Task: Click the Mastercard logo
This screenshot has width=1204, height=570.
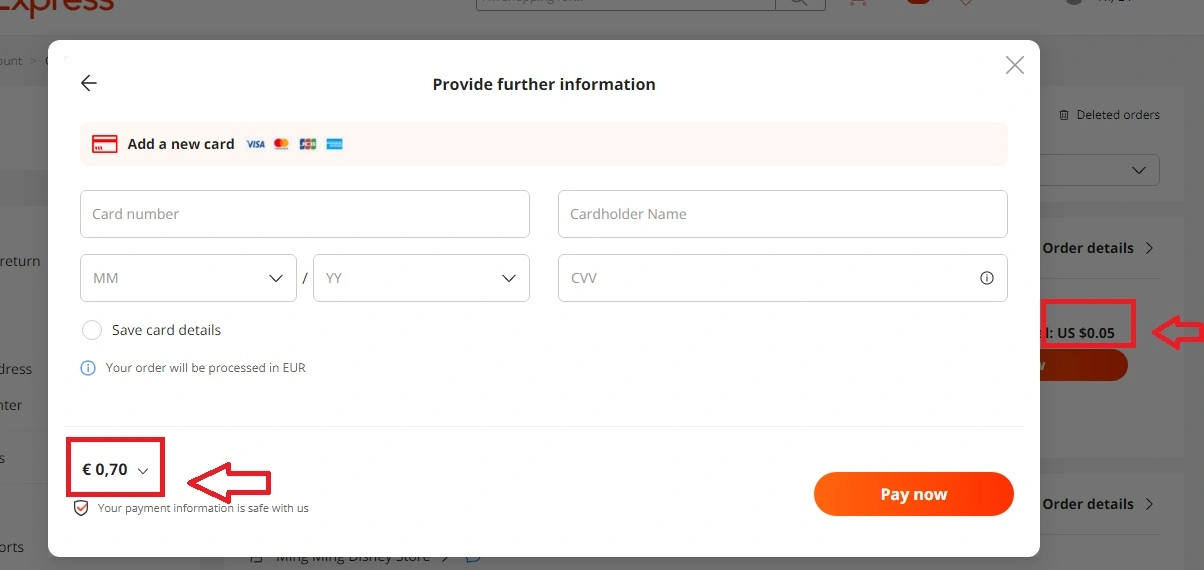Action: 281,144
